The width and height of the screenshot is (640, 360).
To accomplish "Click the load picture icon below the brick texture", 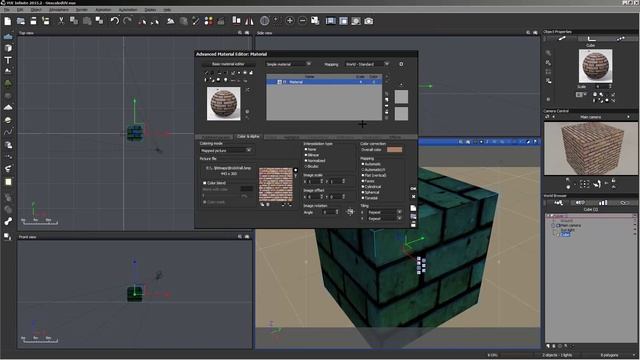I will 262,204.
